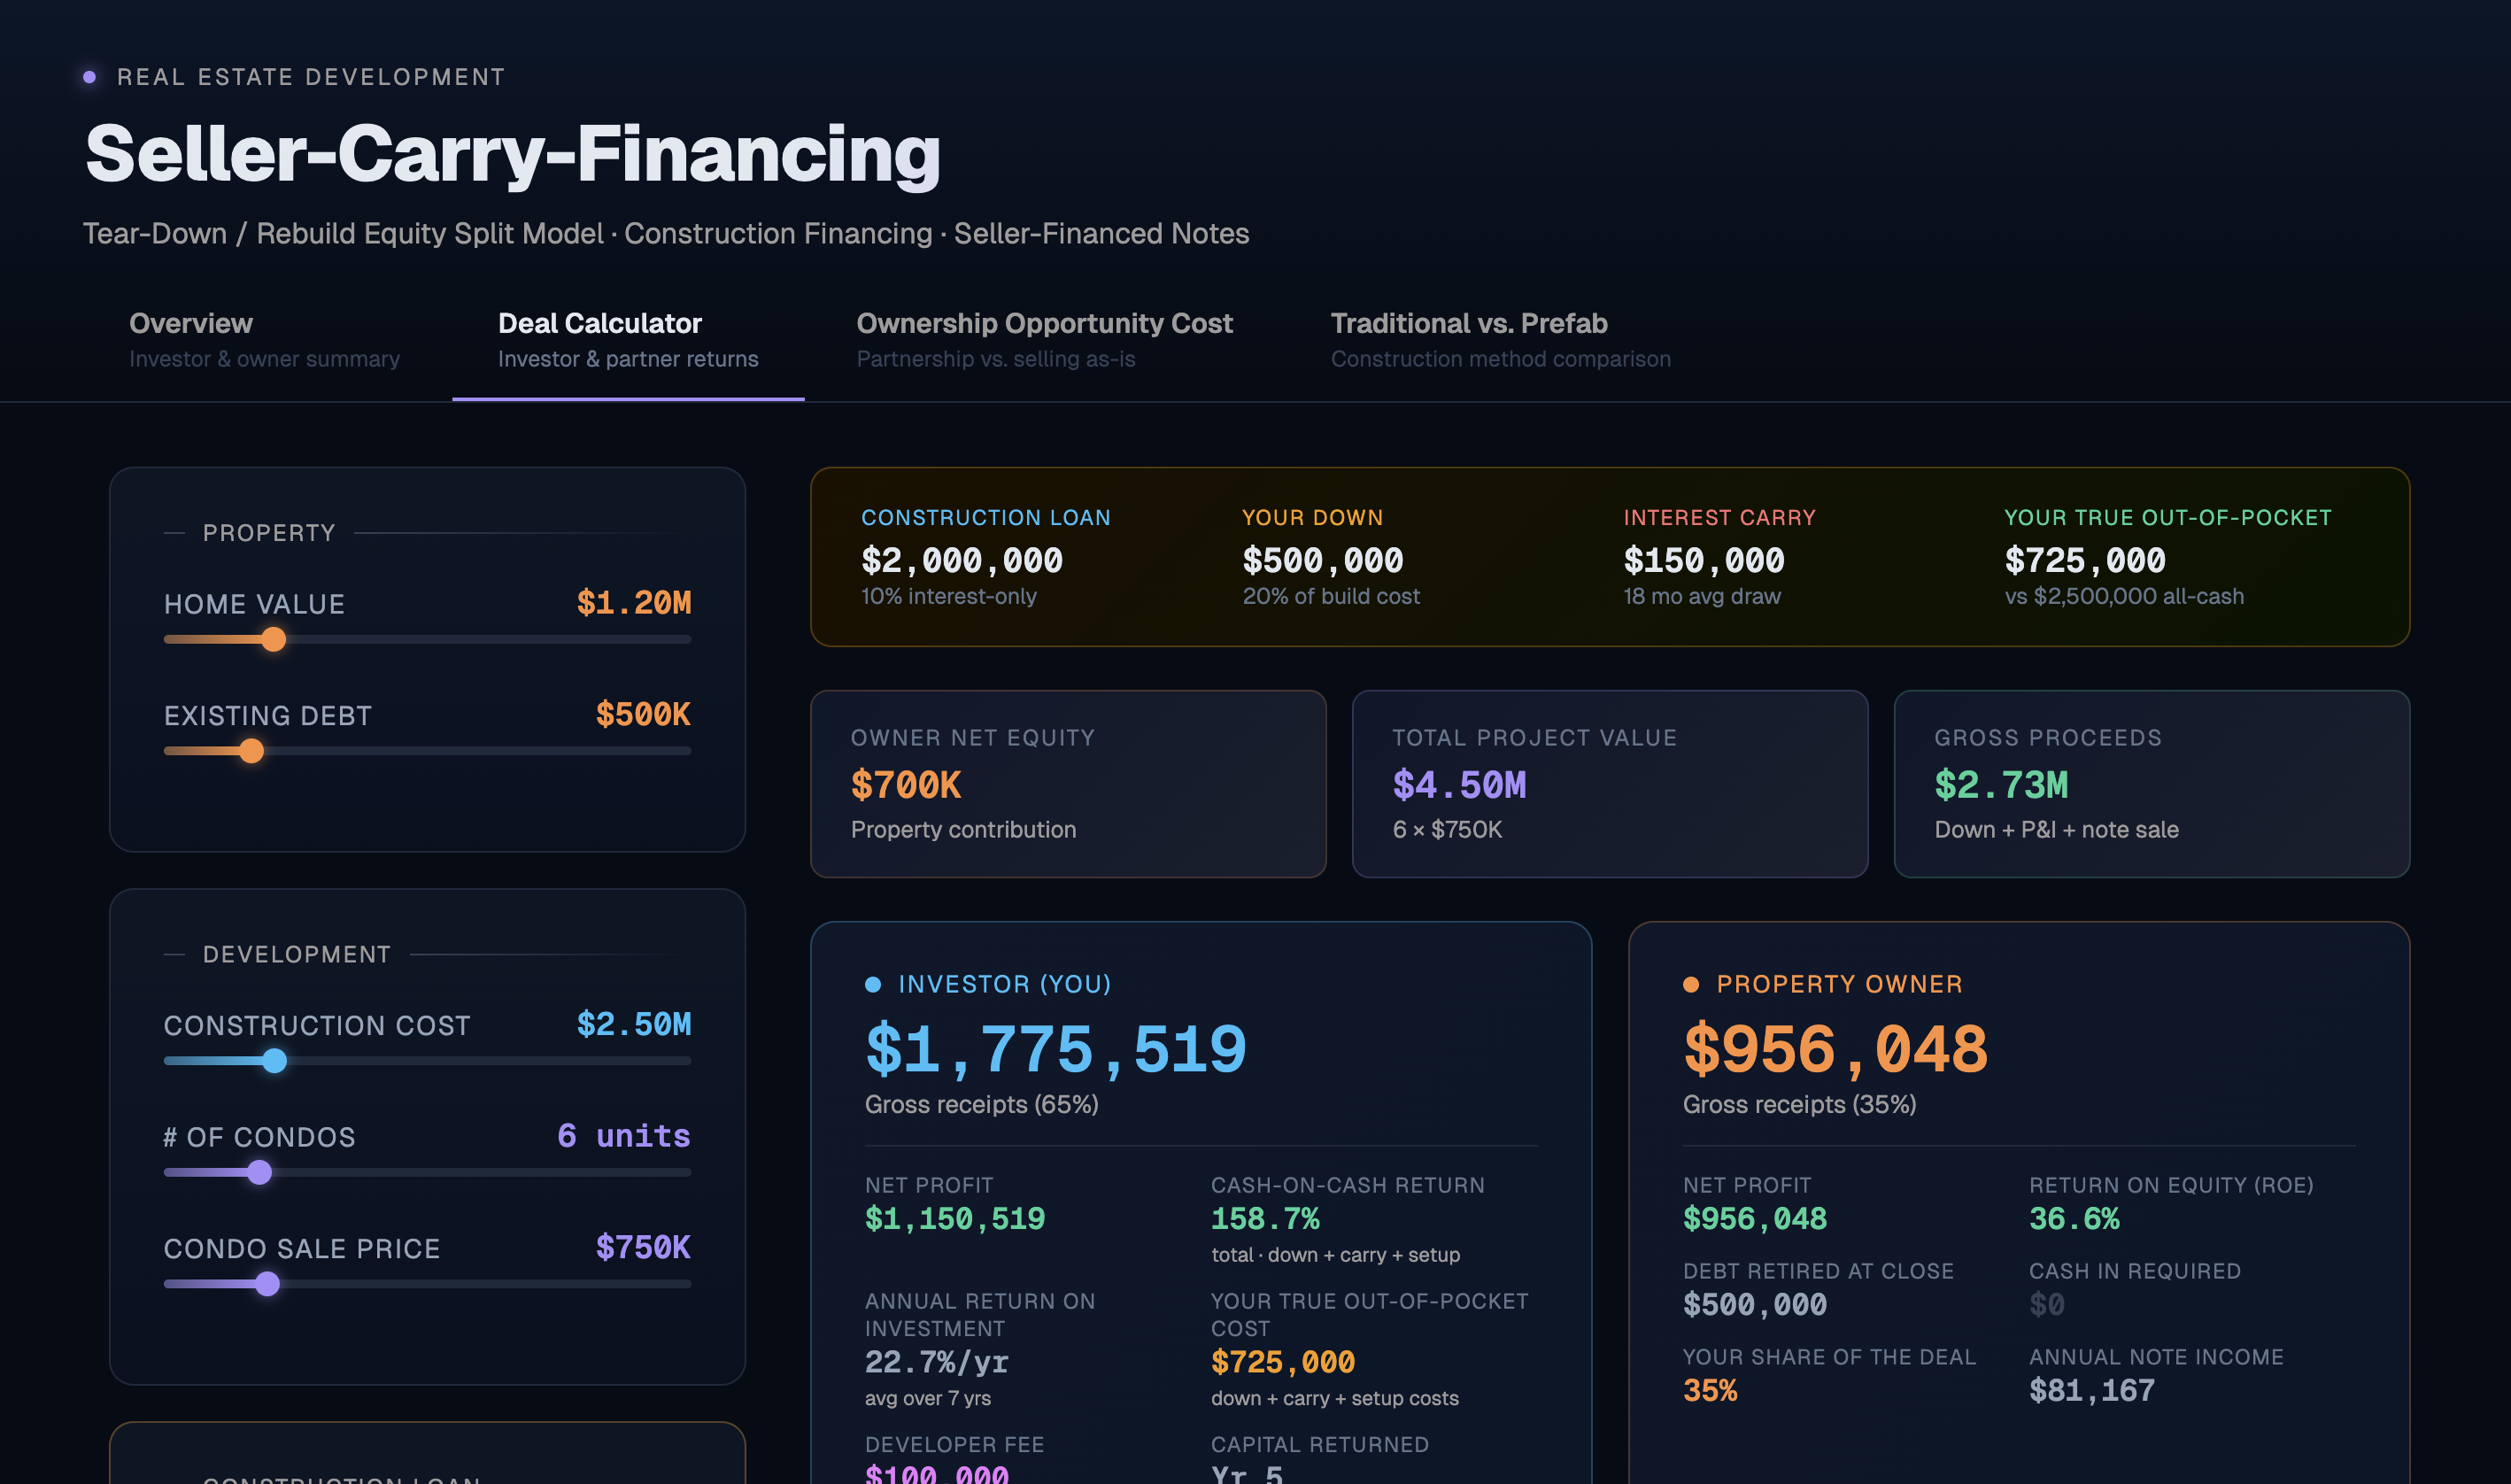Click Your True Out-of-Pocket $725,000 value
The height and width of the screenshot is (1484, 2511).
tap(2085, 561)
